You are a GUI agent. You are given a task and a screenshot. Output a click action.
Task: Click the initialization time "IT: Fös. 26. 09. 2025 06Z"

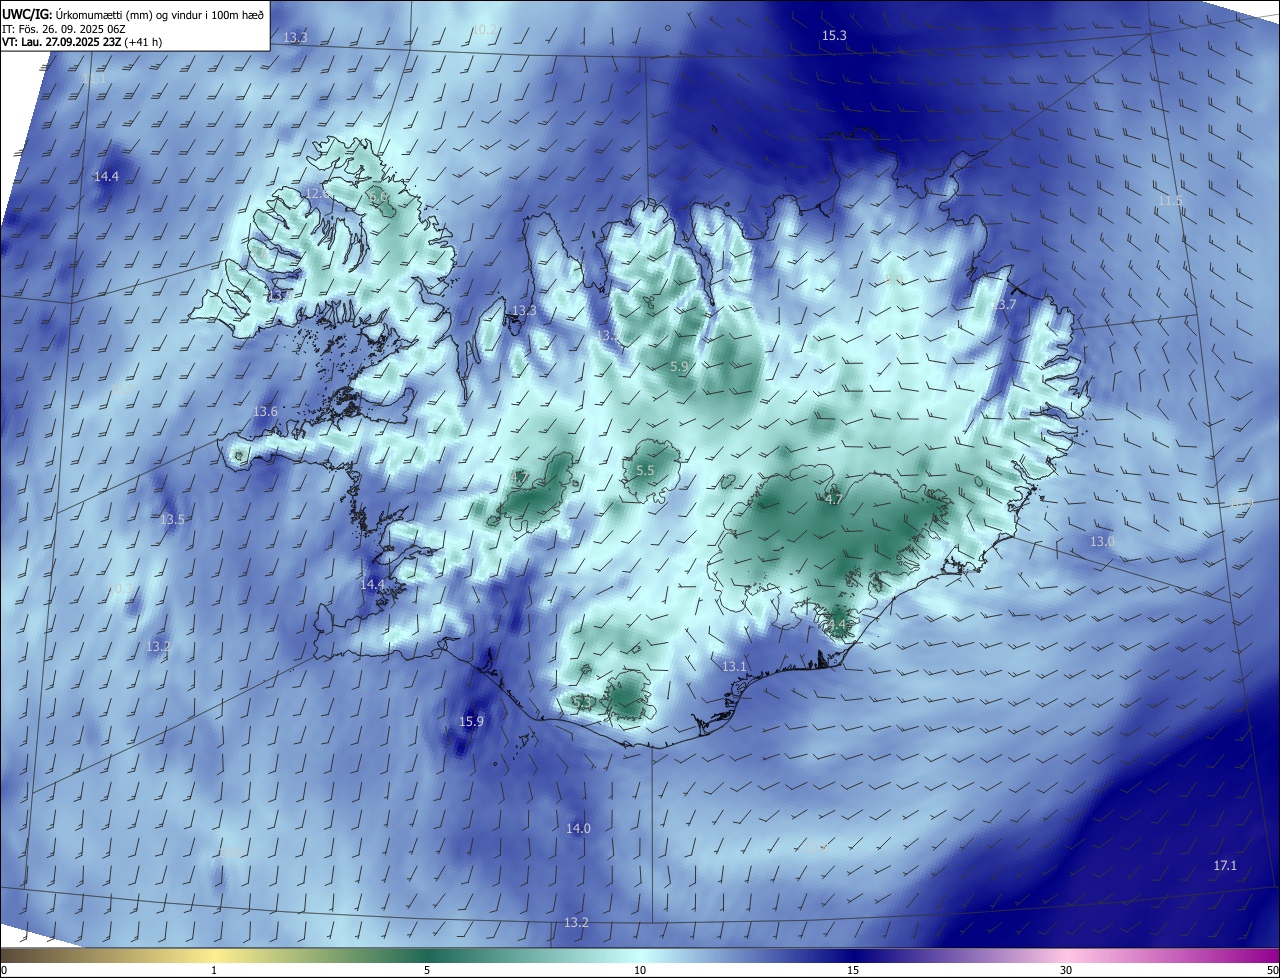[x=64, y=28]
